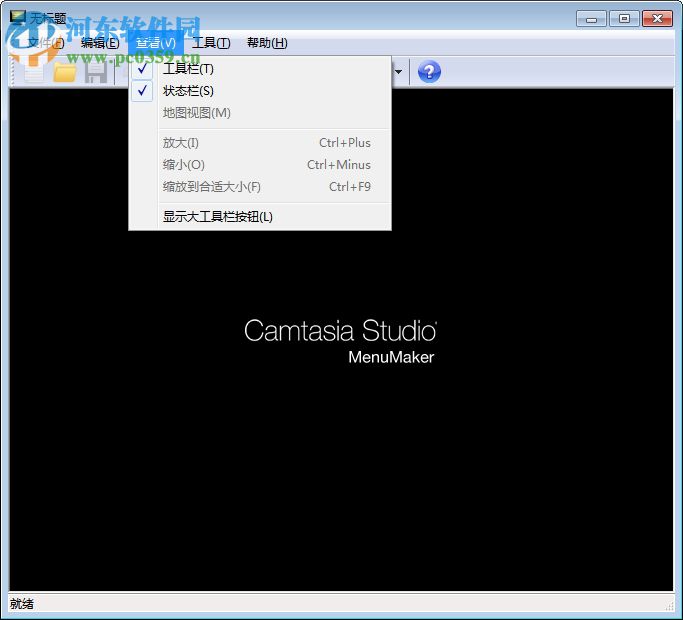Image resolution: width=683 pixels, height=620 pixels.
Task: Open the 帮助(H) menu
Action: [267, 43]
